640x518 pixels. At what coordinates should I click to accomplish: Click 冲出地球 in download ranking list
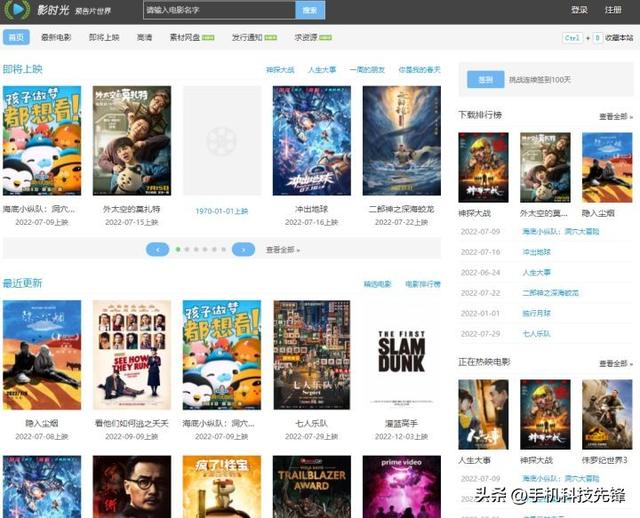tap(536, 252)
